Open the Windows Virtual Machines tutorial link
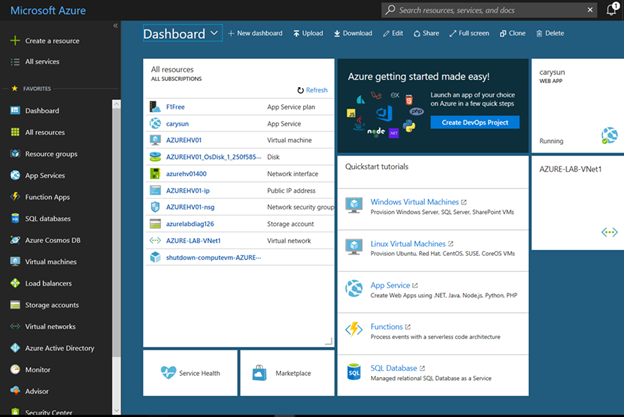 414,202
